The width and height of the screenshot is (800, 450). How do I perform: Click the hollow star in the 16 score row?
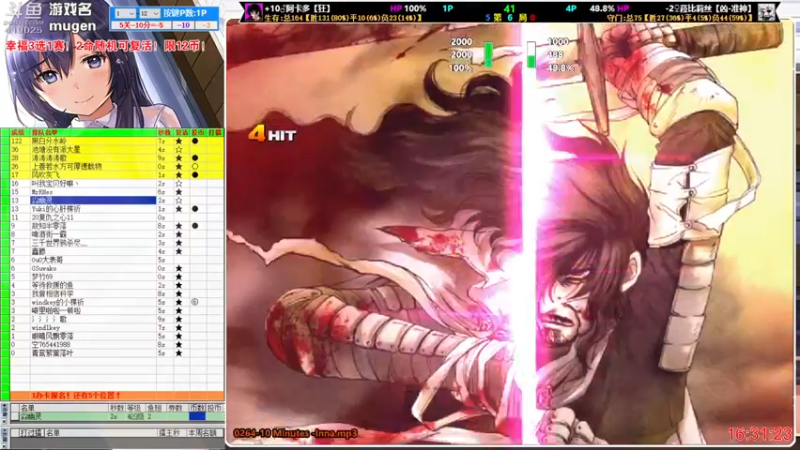[179, 184]
